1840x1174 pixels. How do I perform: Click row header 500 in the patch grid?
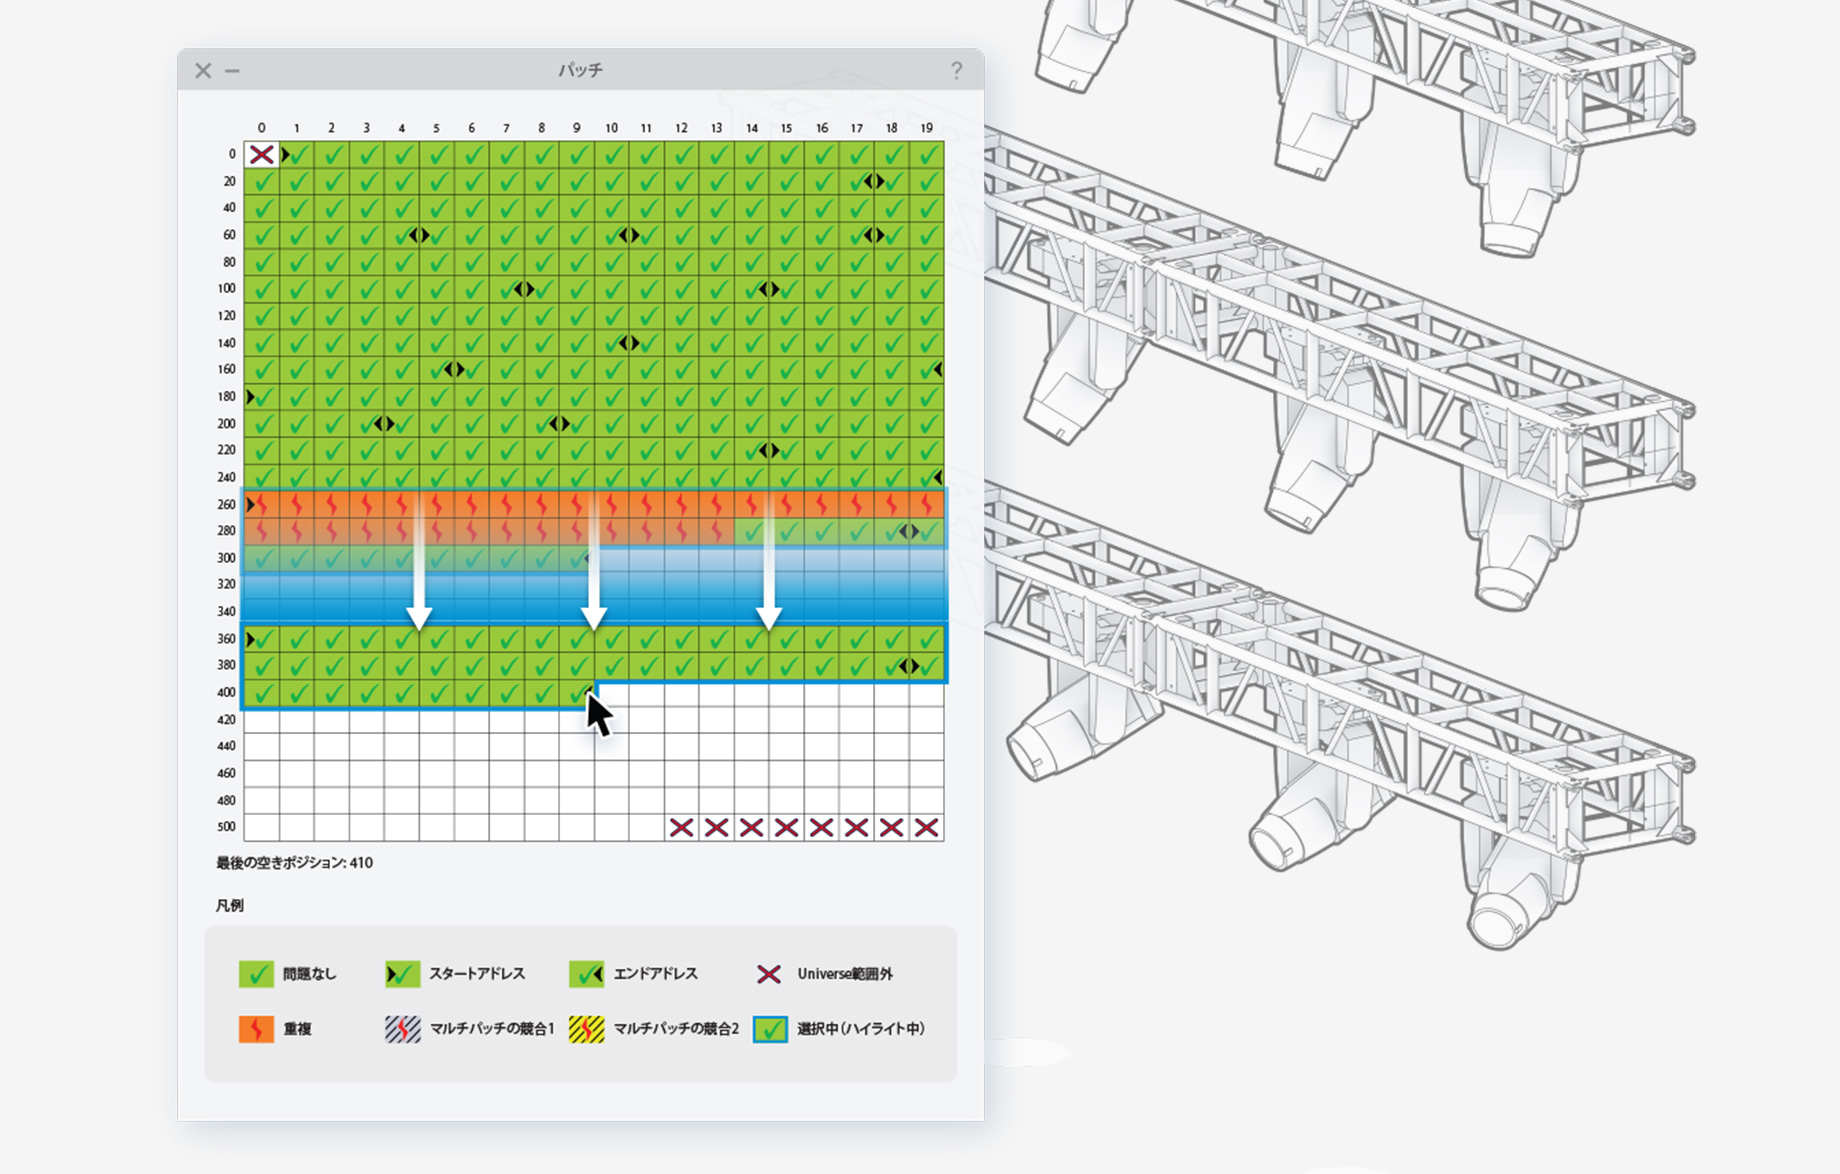227,827
